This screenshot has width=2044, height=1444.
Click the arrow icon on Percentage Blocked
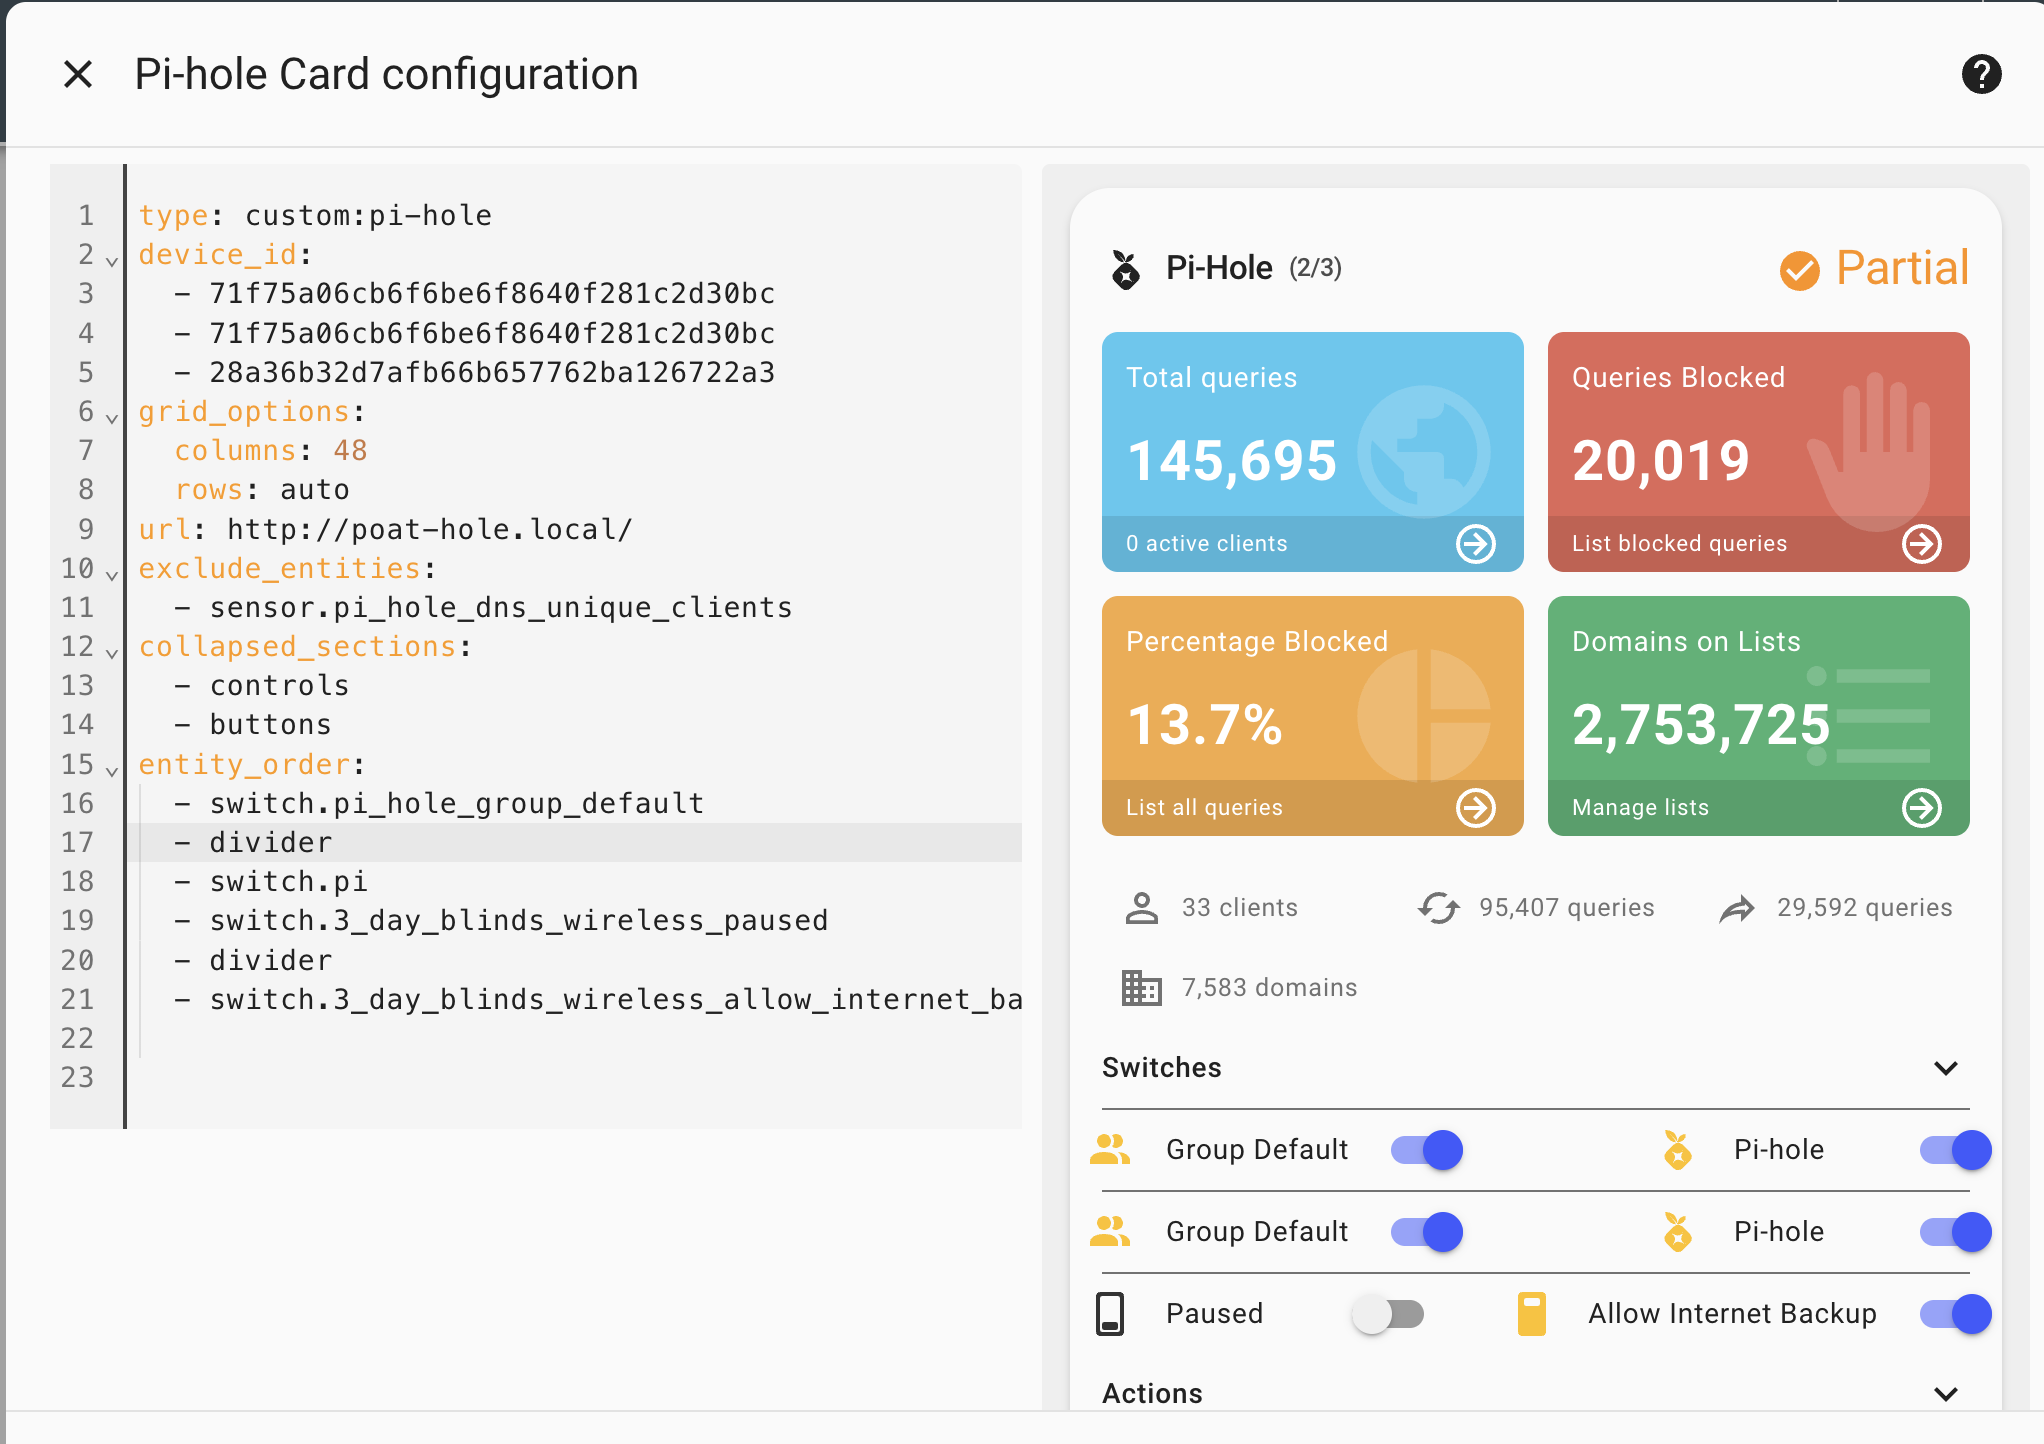[x=1475, y=808]
